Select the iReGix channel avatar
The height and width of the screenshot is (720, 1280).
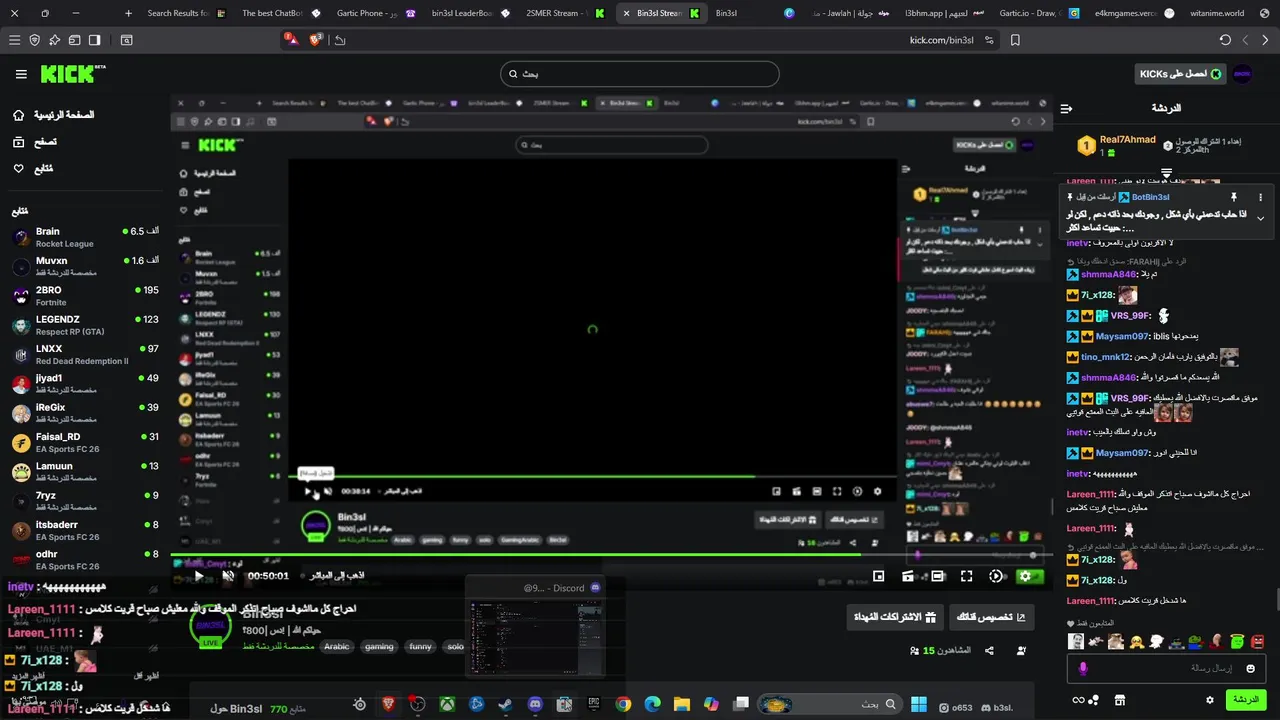tap(21, 413)
